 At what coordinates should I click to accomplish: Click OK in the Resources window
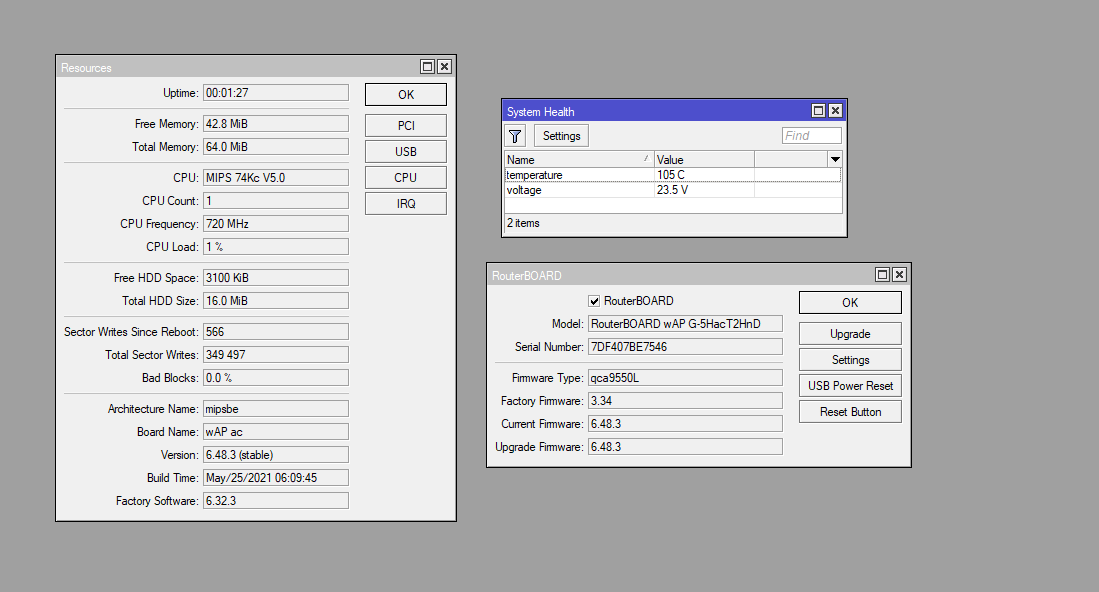tap(406, 95)
